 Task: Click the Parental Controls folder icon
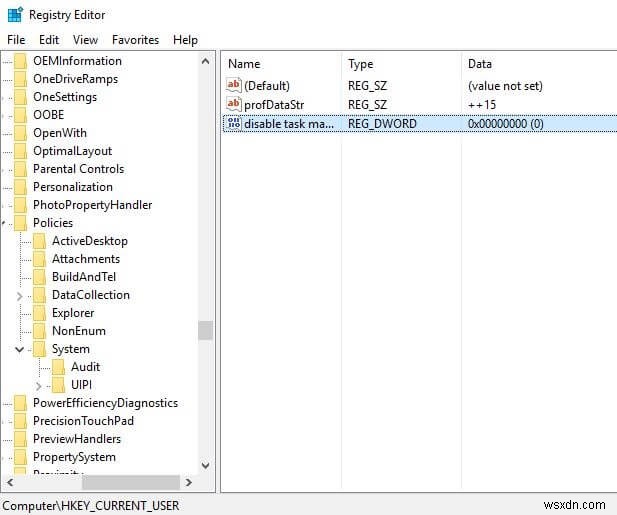click(20, 169)
